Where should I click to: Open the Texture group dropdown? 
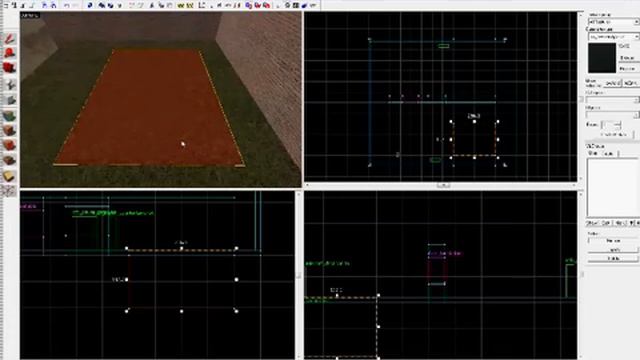[x=613, y=21]
